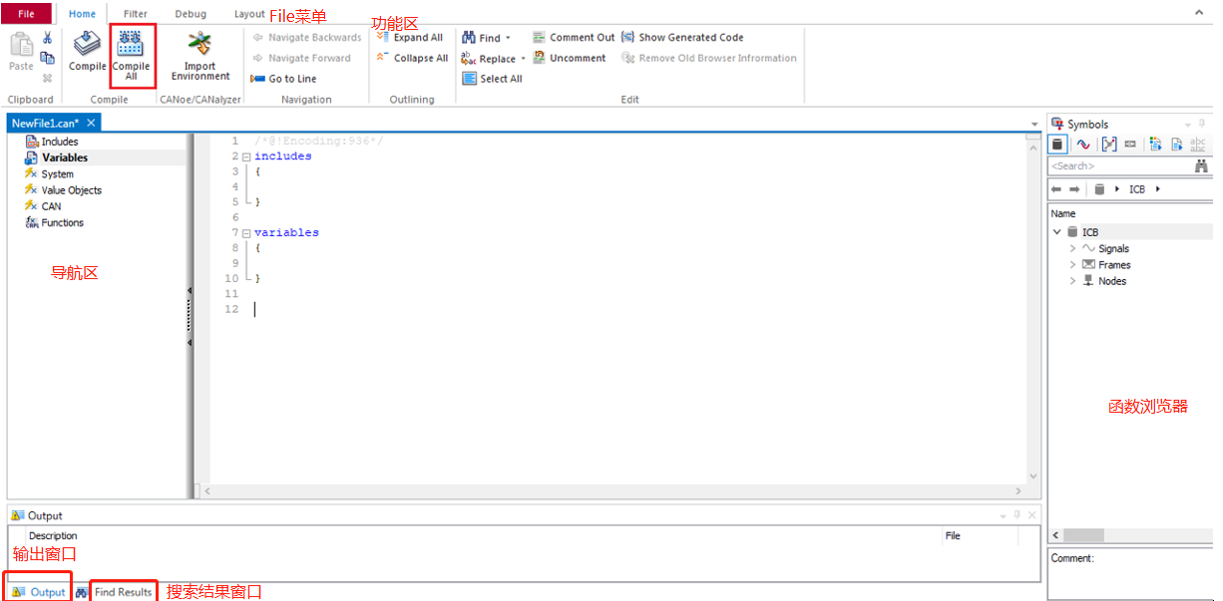Expand the Frames node
The width and height of the screenshot is (1223, 601).
click(x=1073, y=265)
